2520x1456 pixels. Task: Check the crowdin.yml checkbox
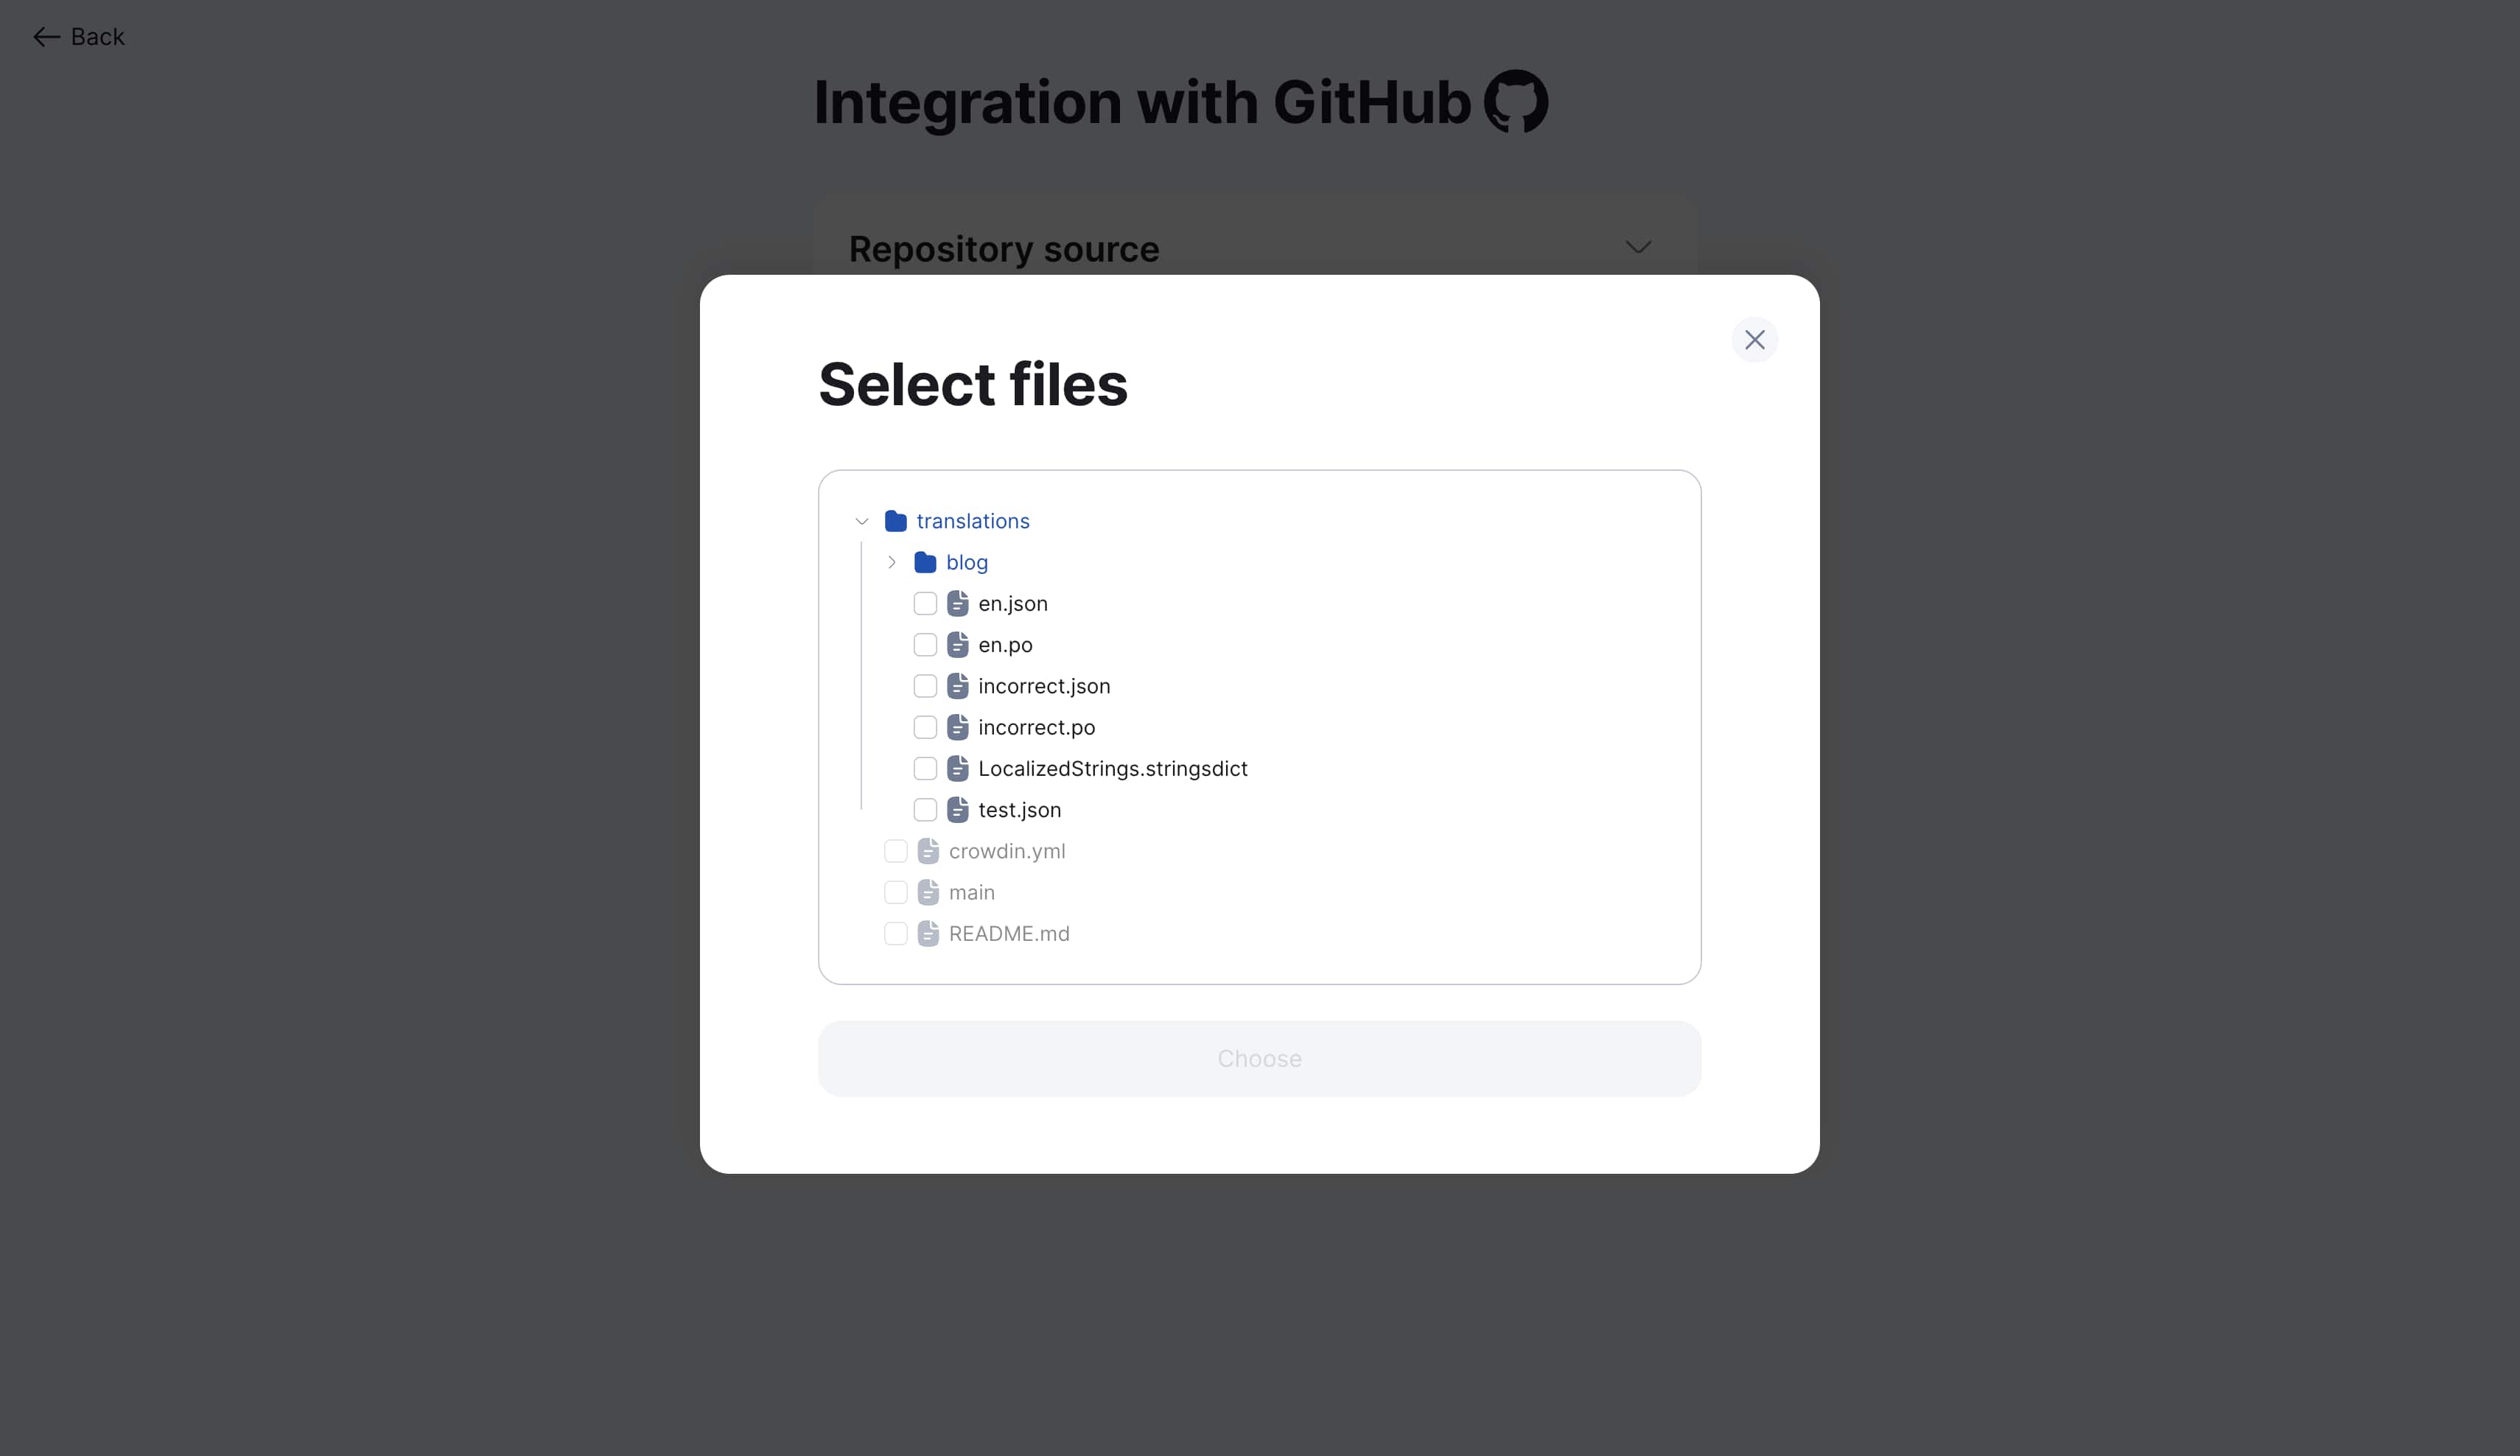tap(896, 851)
